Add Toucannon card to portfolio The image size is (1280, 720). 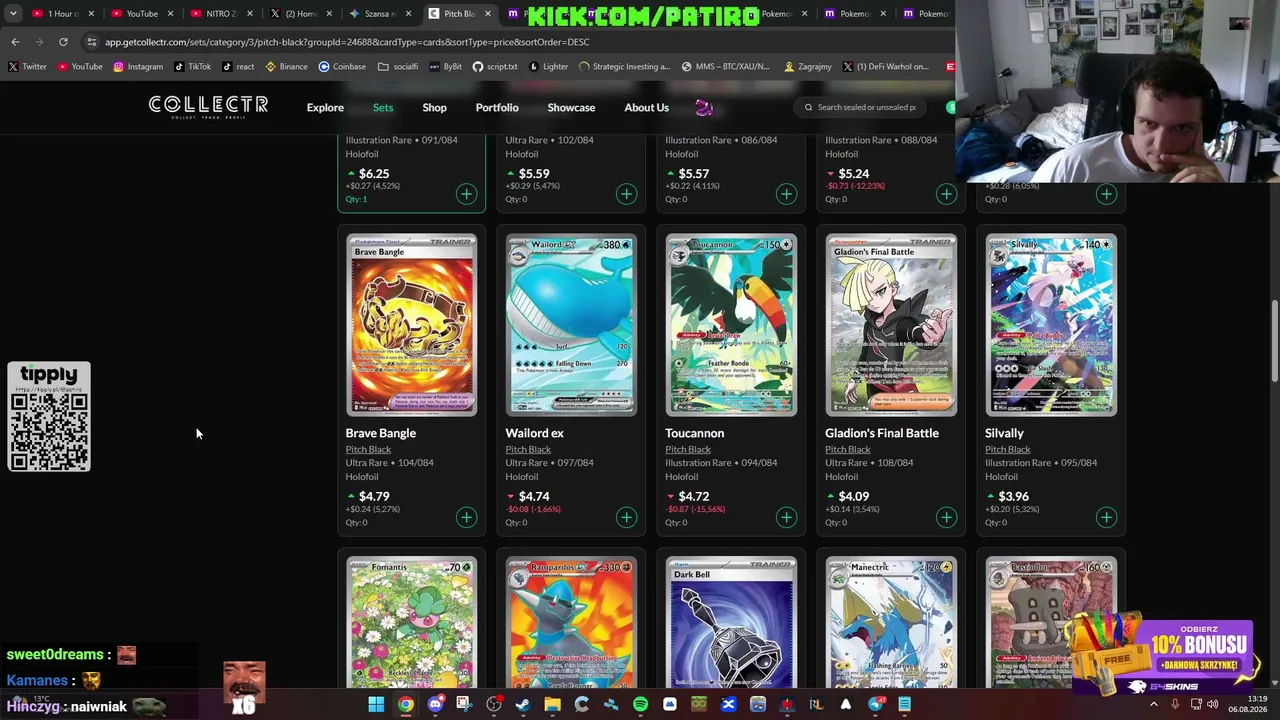tap(786, 517)
